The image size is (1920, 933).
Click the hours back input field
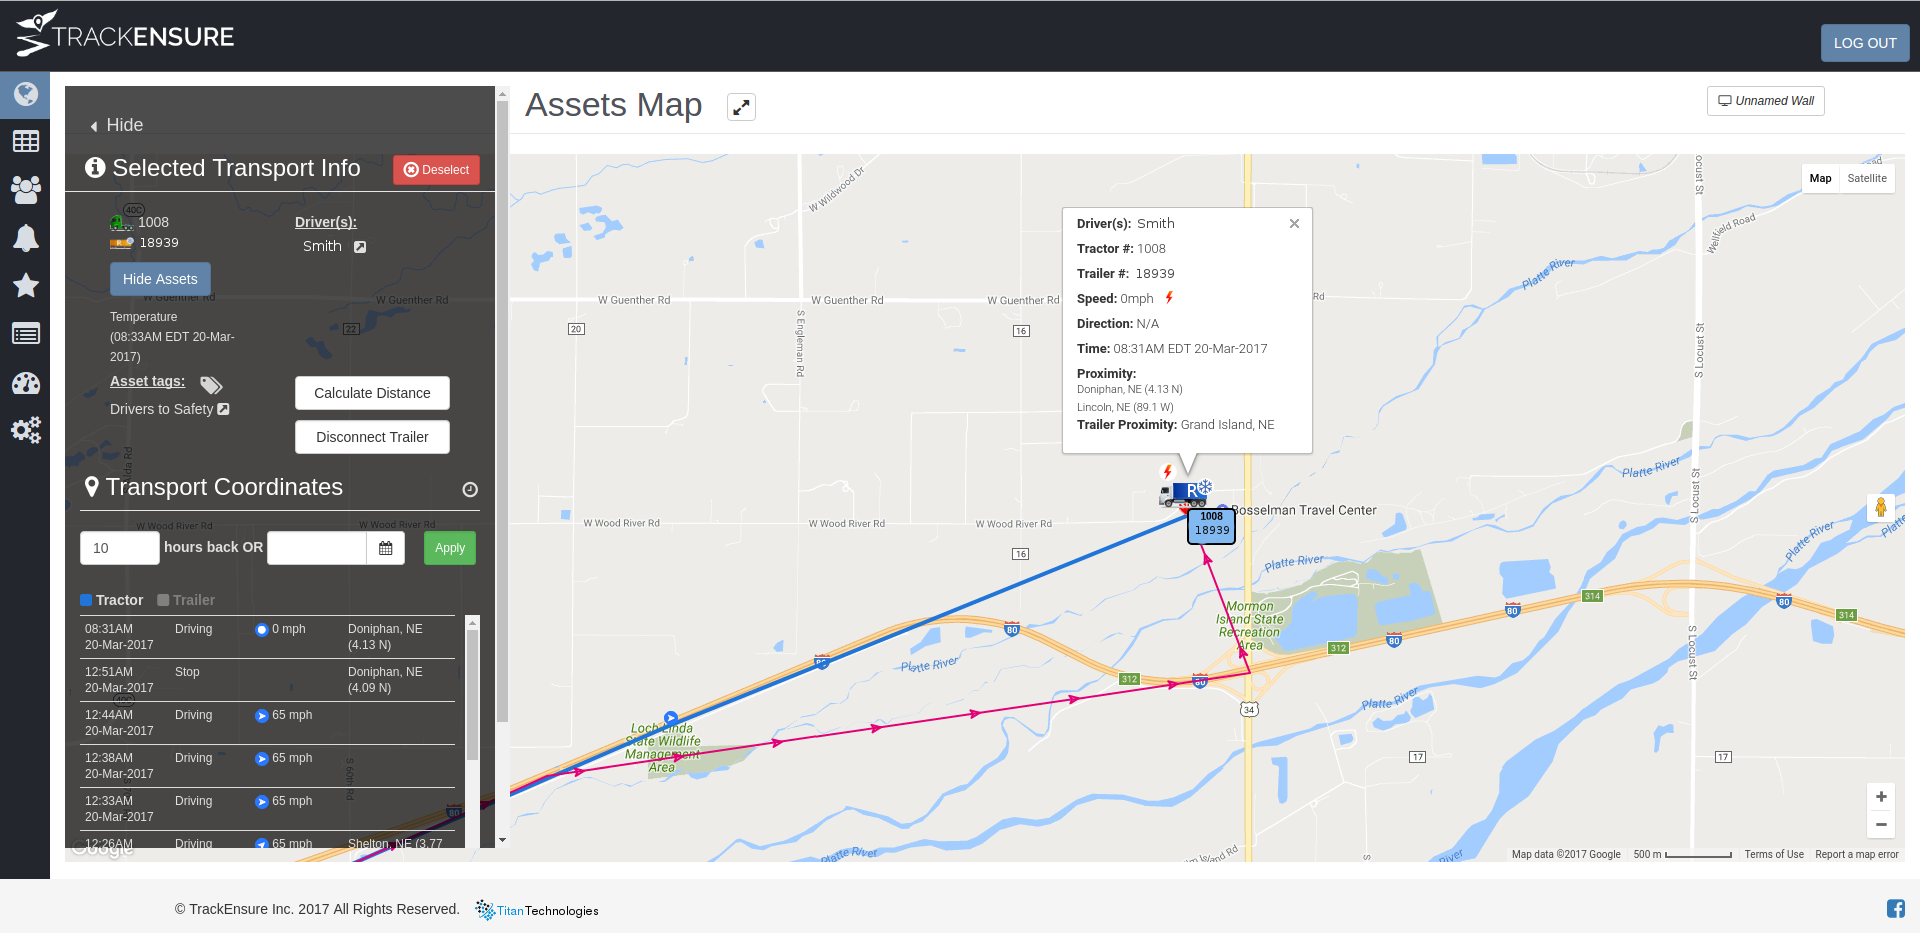coord(120,548)
